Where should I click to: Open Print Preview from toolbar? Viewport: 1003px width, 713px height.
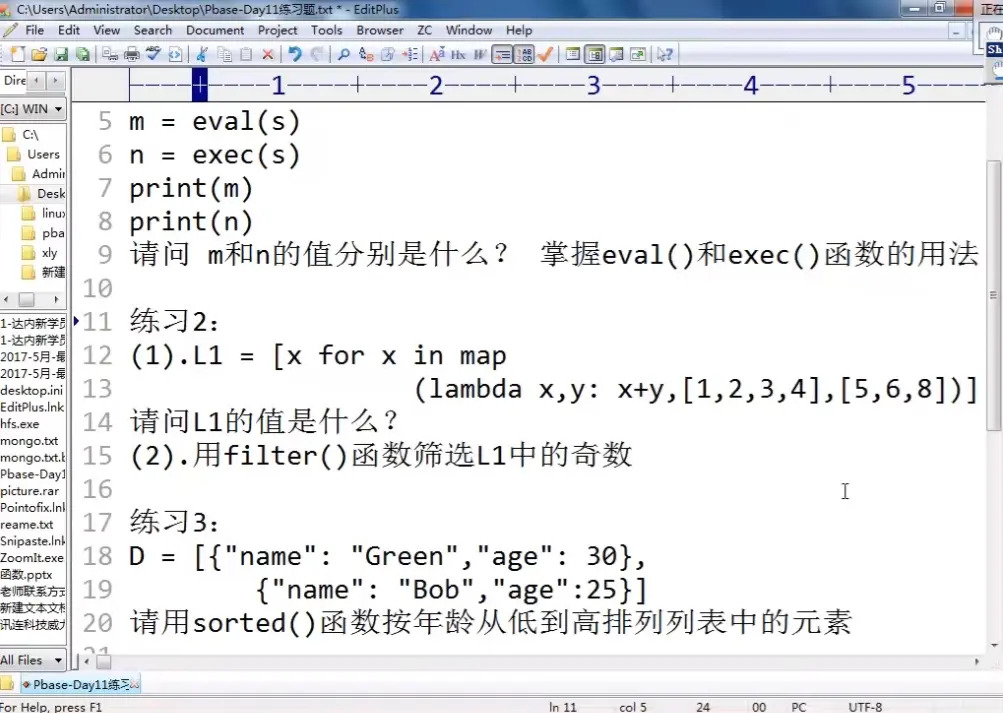[110, 54]
